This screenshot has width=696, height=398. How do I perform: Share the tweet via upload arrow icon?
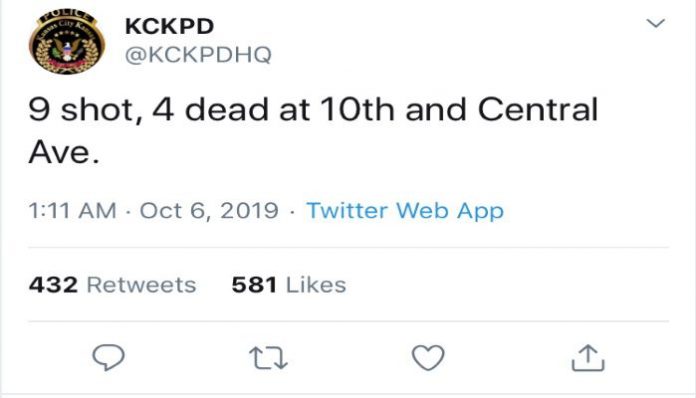[588, 357]
